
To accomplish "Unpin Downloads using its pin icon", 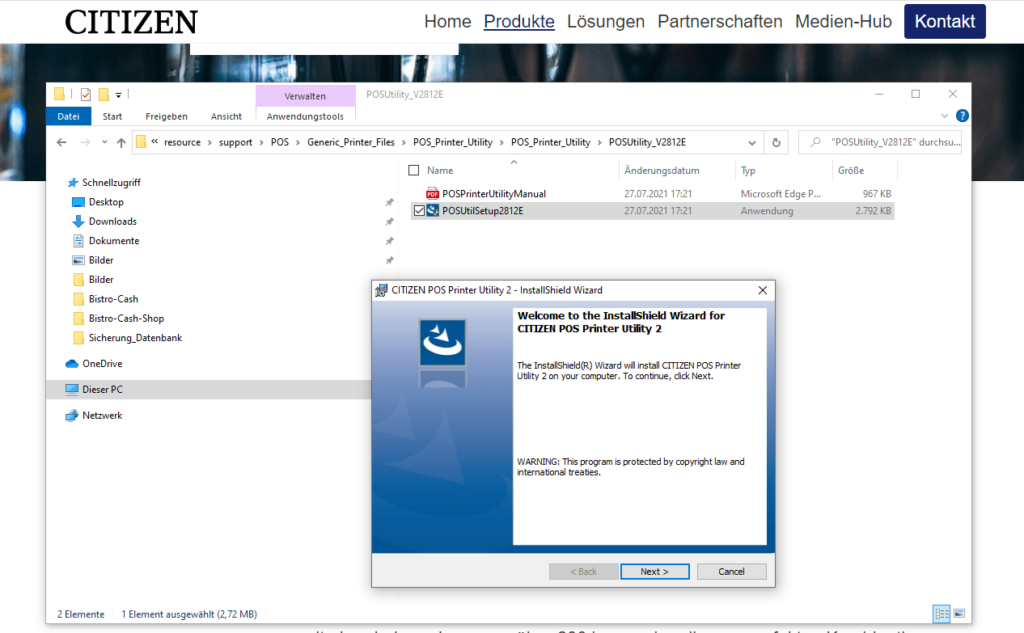I will 389,222.
